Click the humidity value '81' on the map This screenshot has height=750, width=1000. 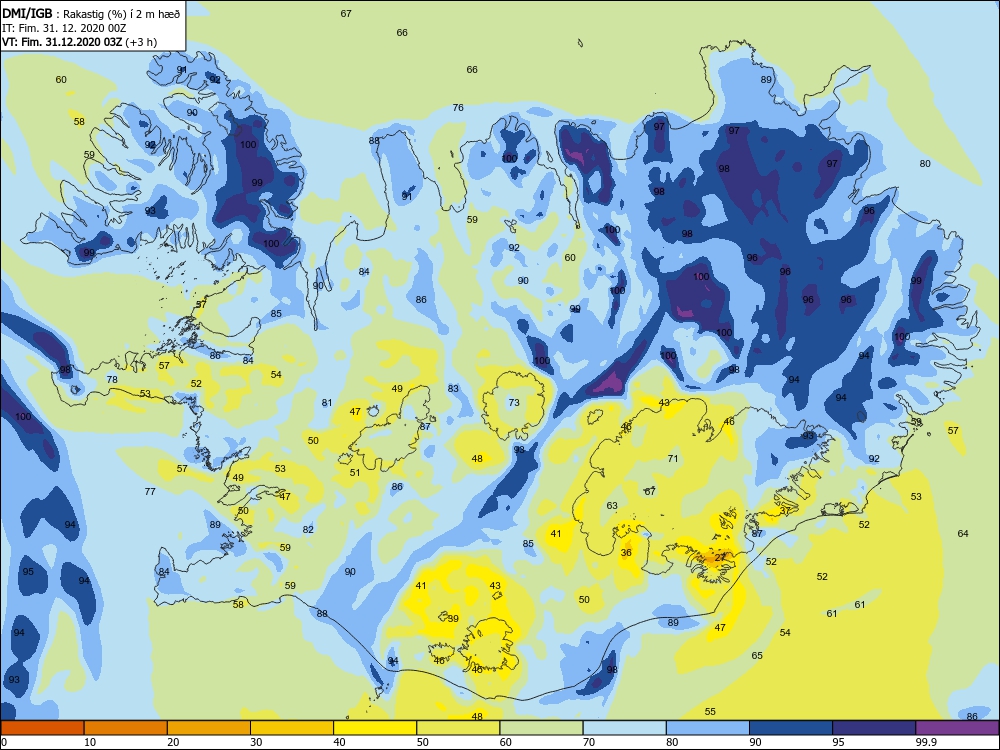pos(327,402)
